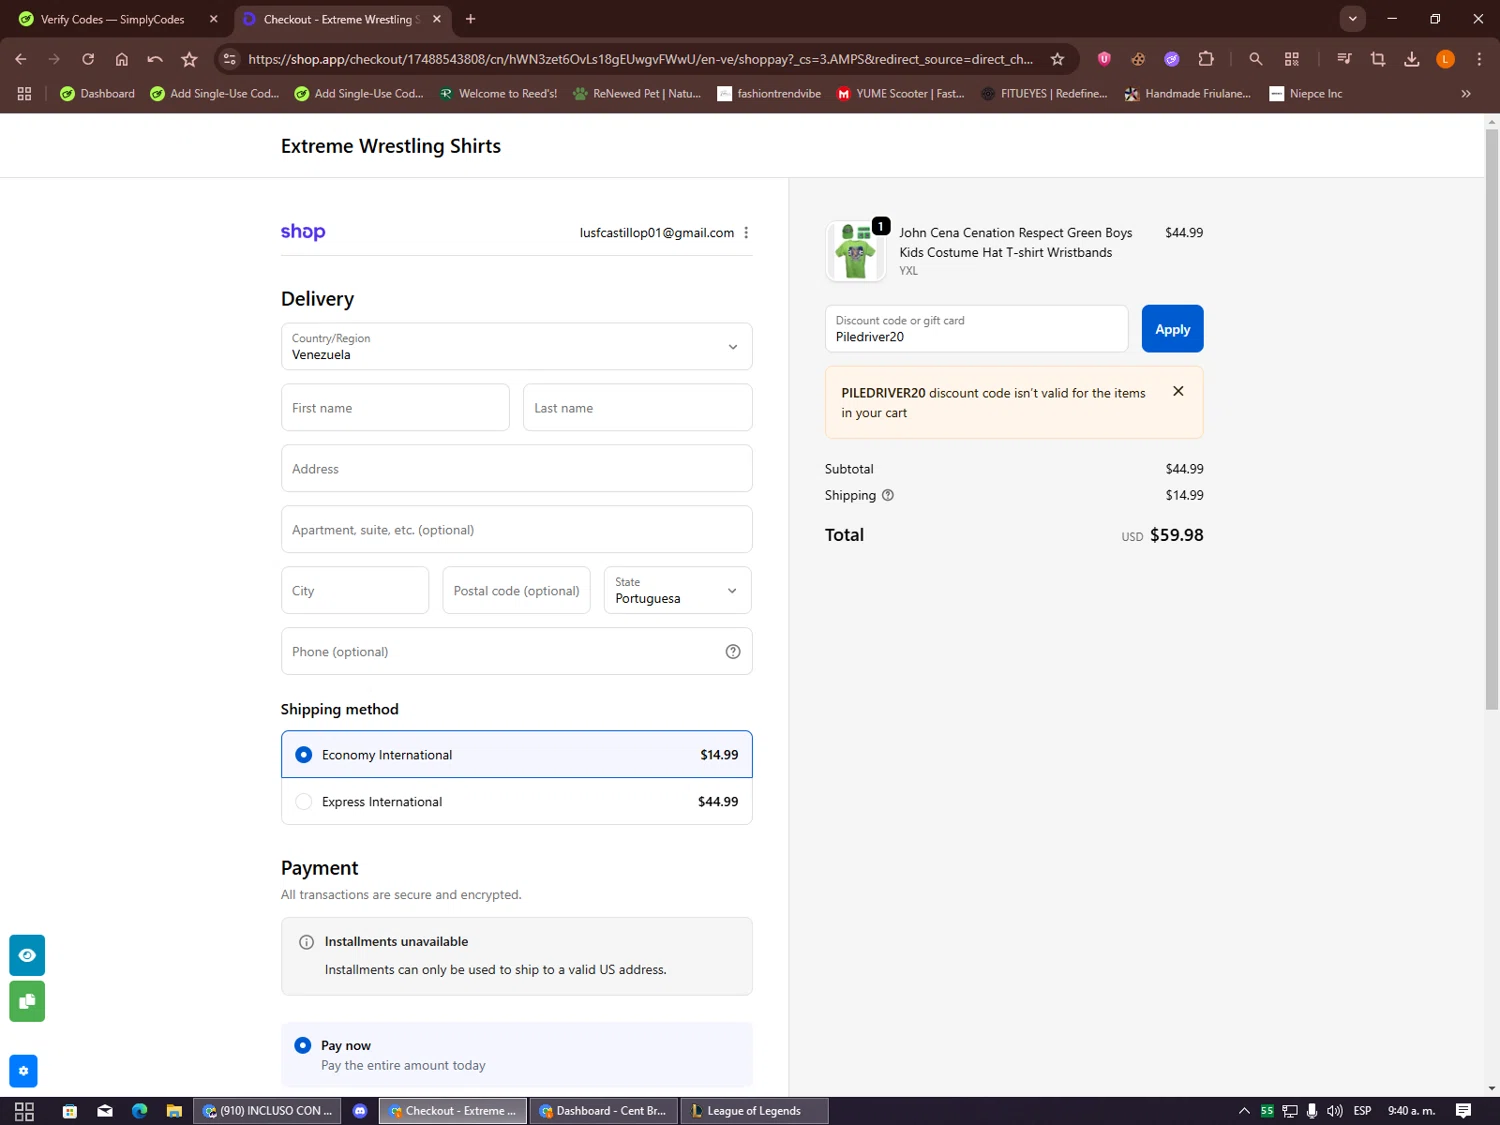Open the Discord taskbar icon
1500x1125 pixels.
[360, 1111]
